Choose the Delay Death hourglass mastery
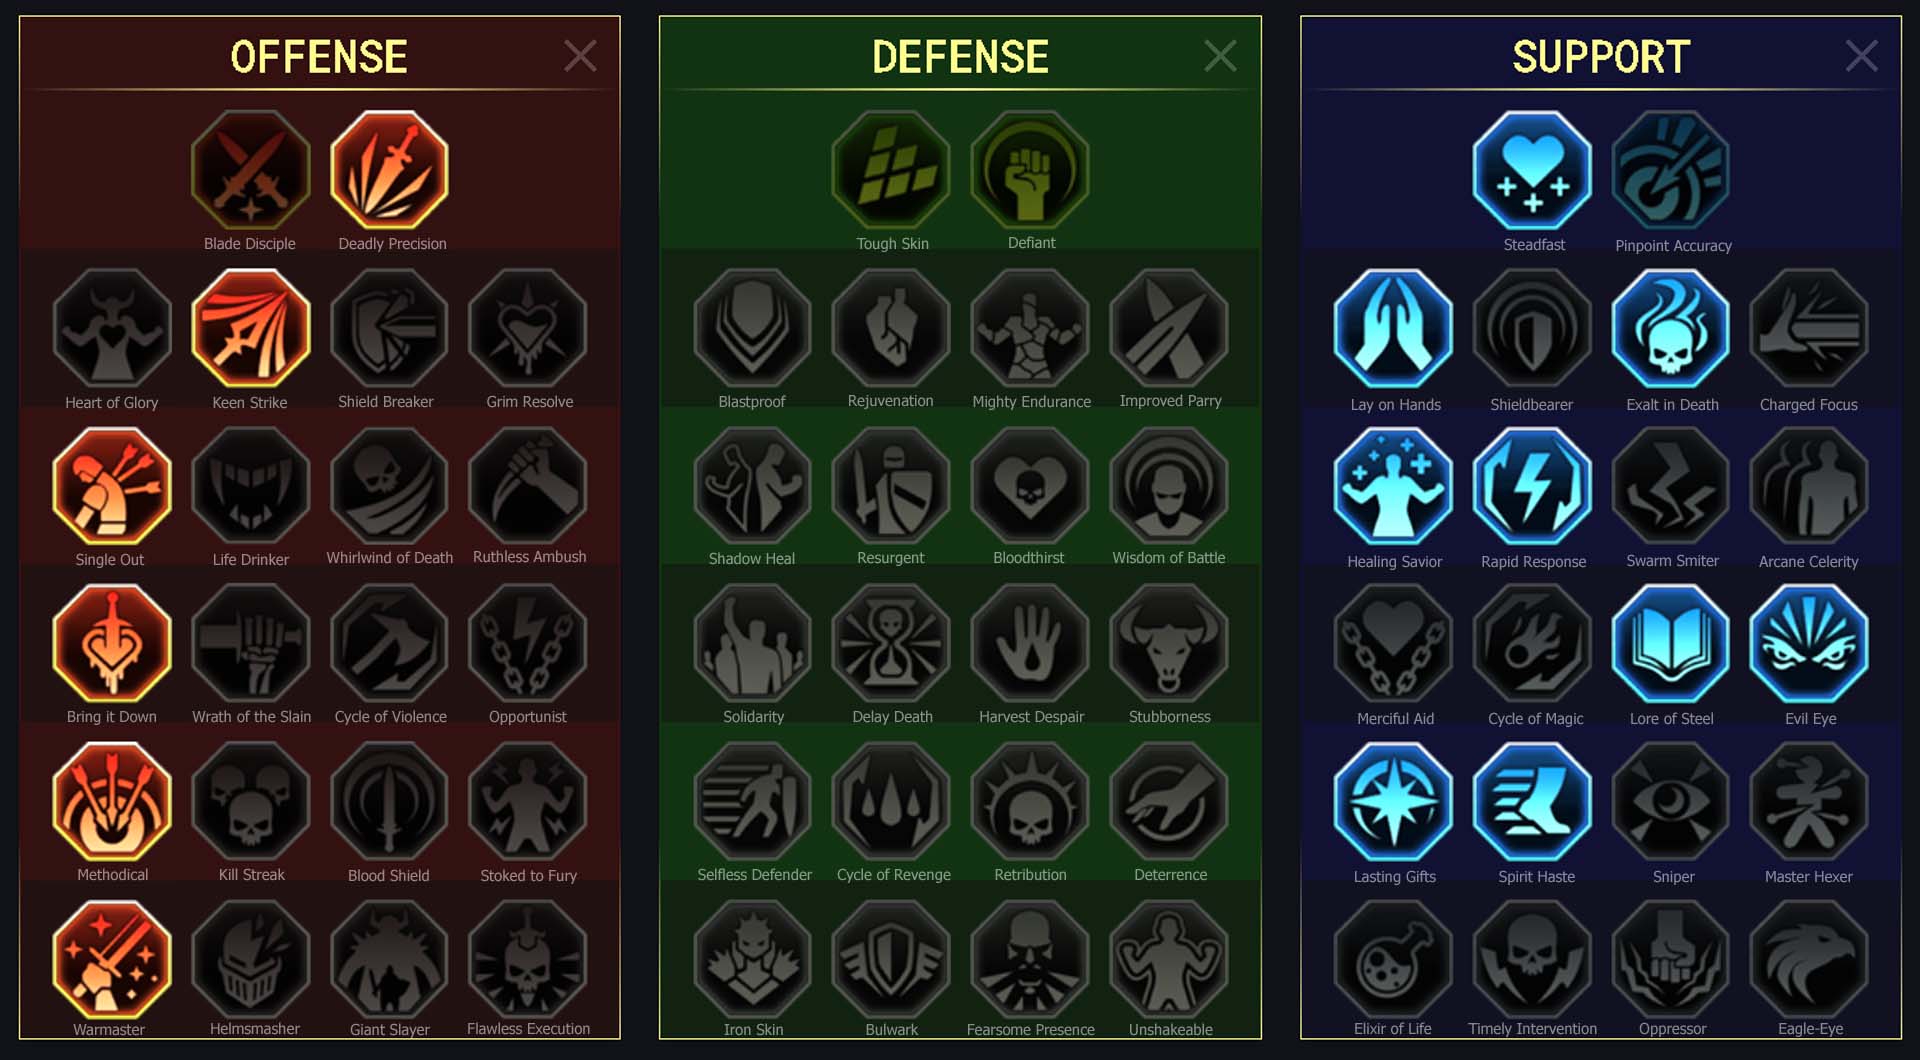1920x1060 pixels. click(891, 644)
